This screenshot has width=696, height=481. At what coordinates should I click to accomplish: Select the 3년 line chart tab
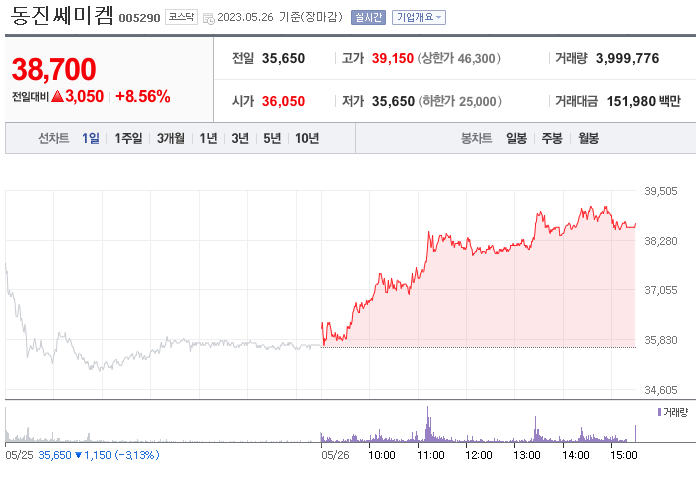click(240, 138)
